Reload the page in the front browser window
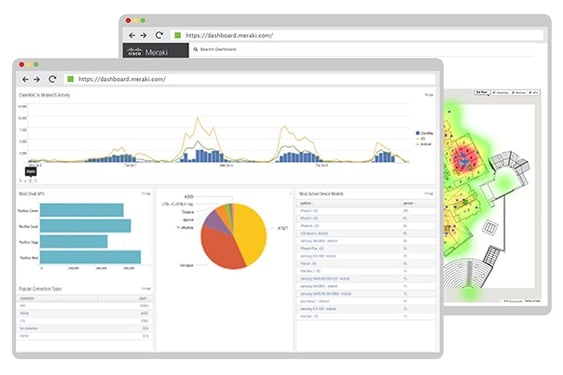This screenshot has height=375, width=563. (52, 79)
